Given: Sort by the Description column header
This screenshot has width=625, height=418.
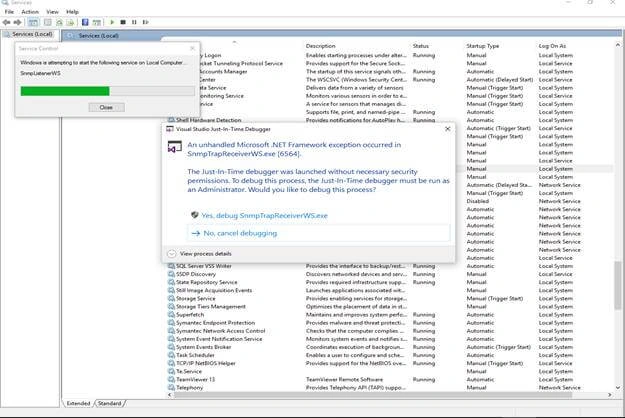Looking at the screenshot, I should (320, 46).
